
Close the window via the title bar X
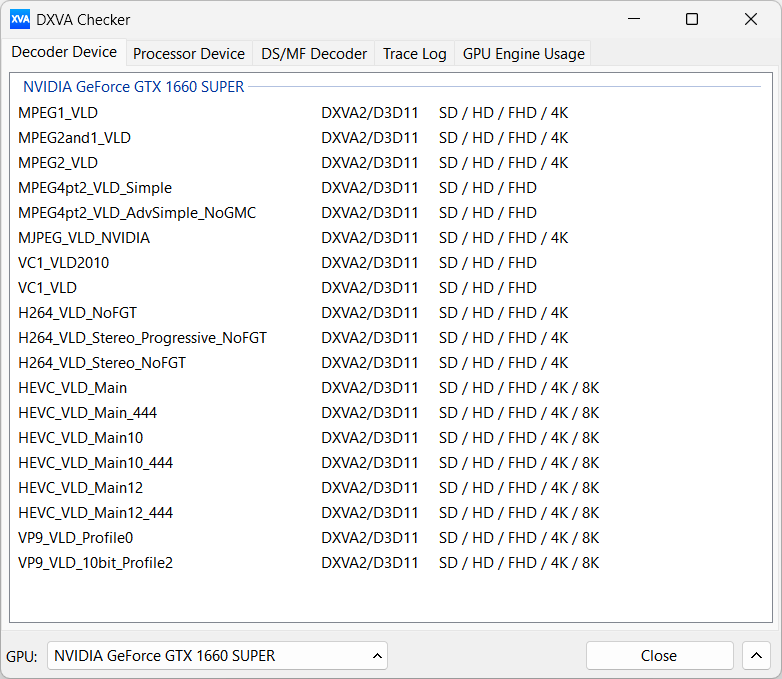pos(751,19)
